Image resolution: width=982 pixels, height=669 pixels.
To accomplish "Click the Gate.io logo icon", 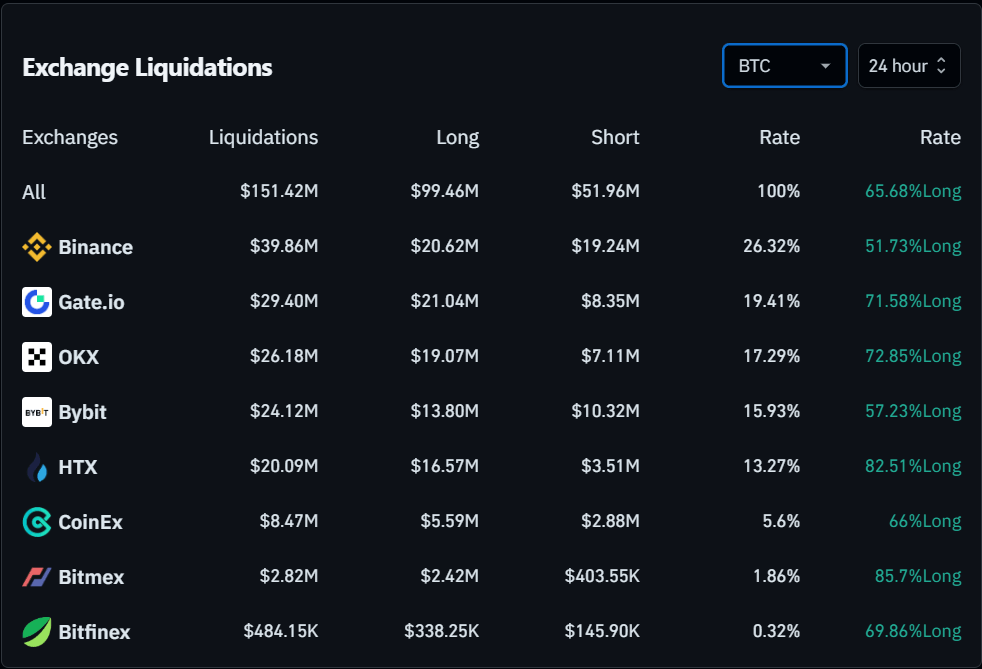I will click(37, 302).
